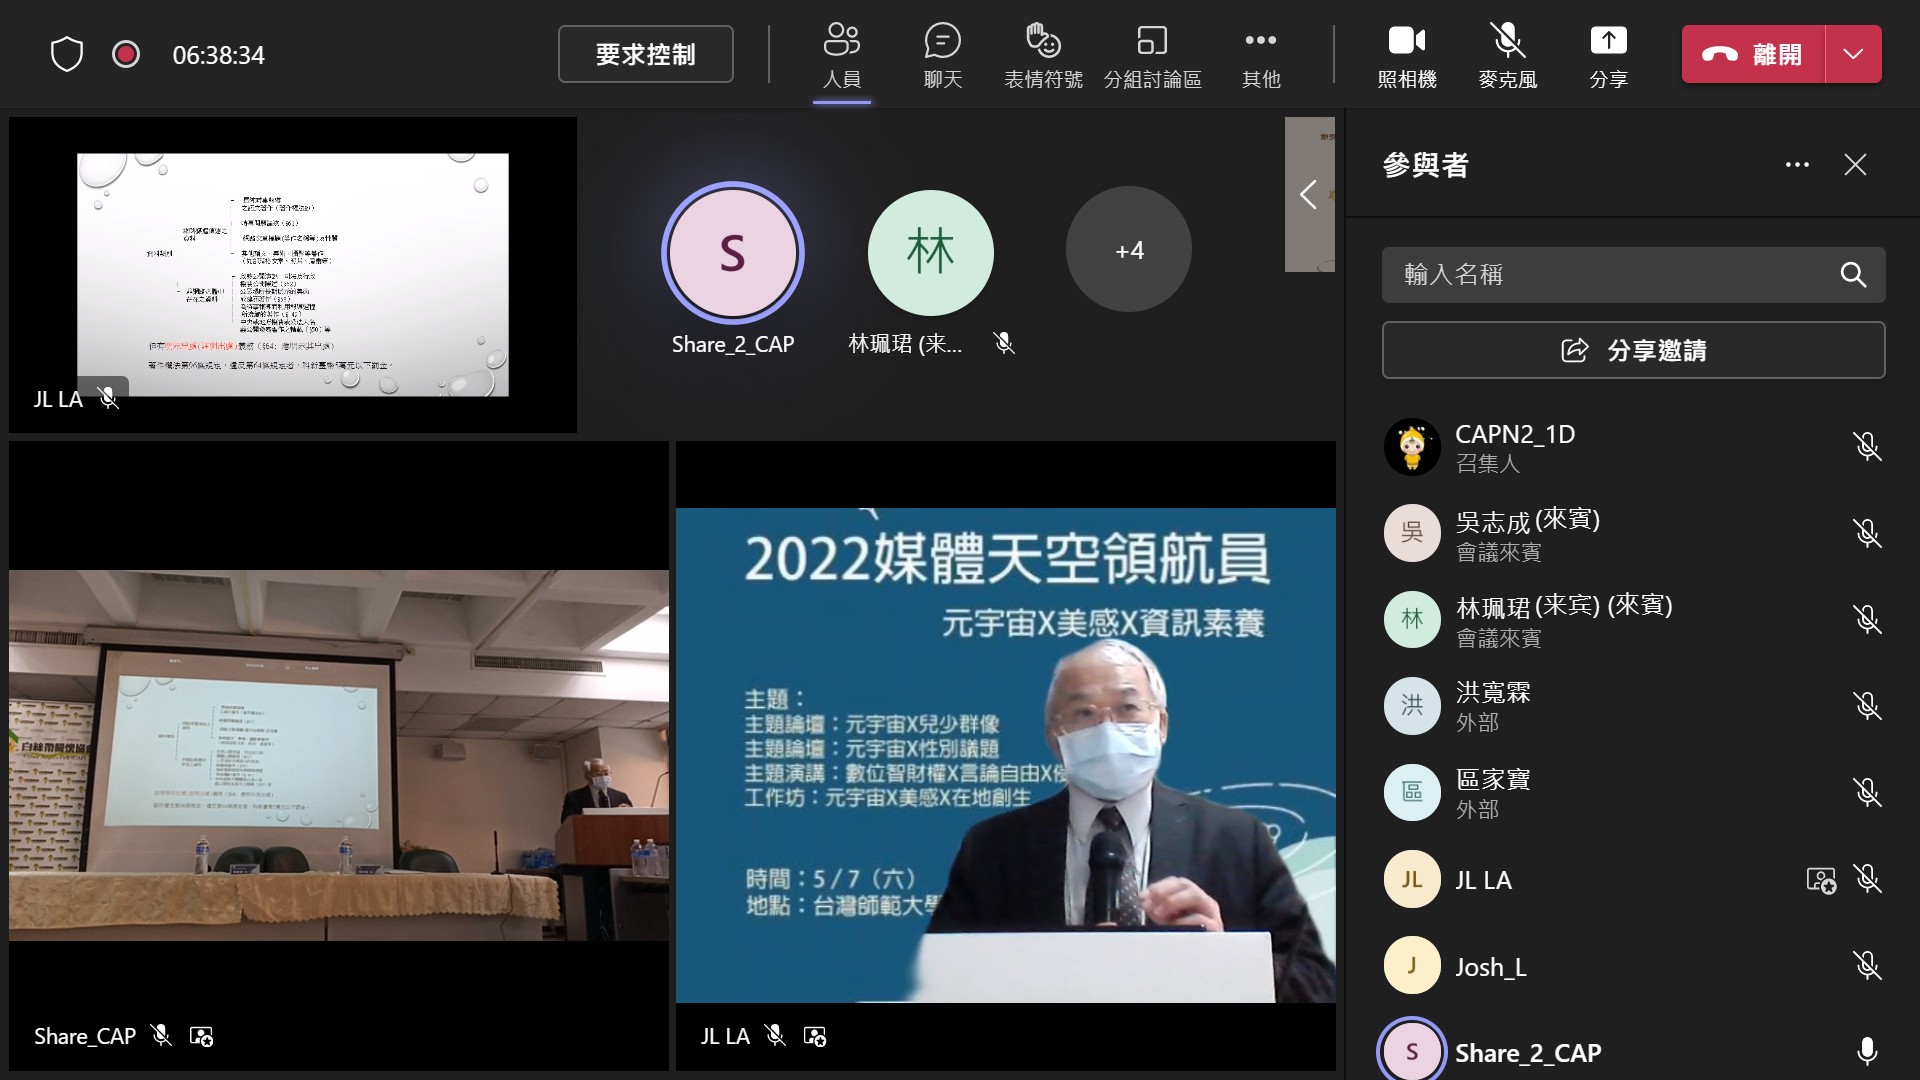Expand the Leave button dropdown arrow

pyautogui.click(x=1853, y=54)
